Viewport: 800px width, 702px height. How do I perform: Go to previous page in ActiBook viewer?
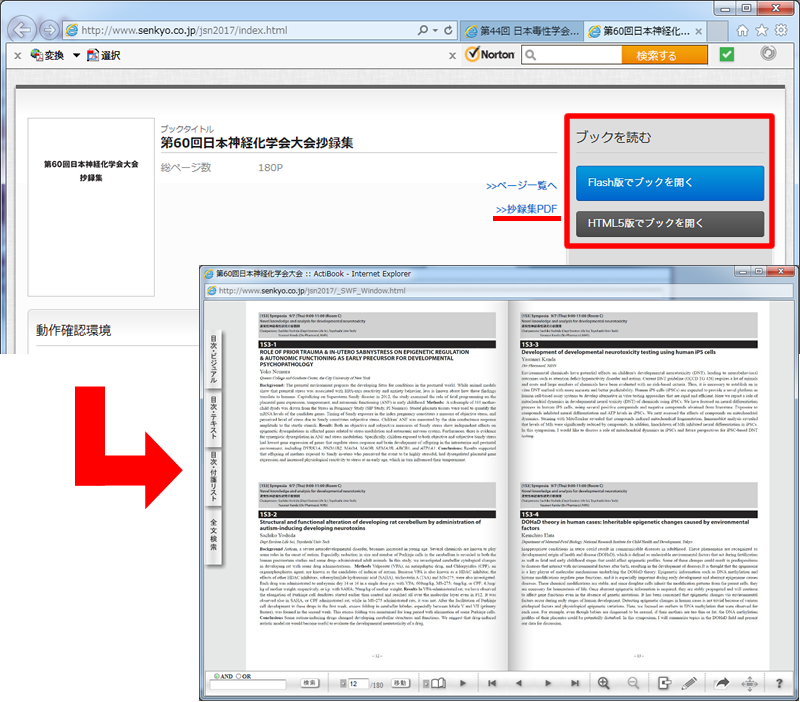519,683
